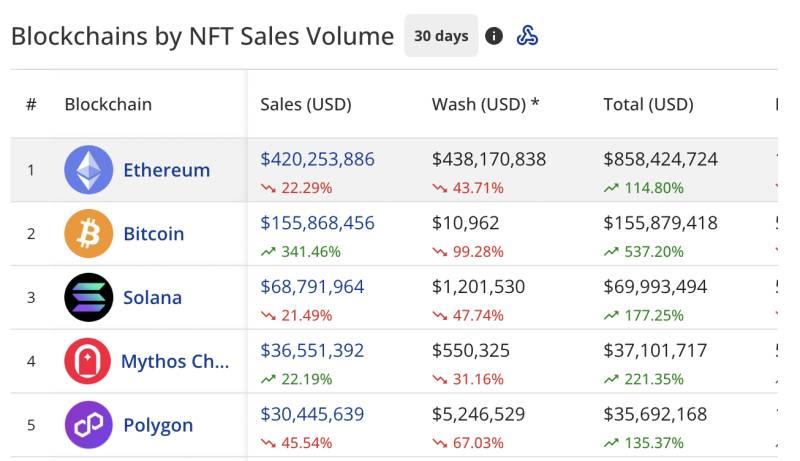Screen dimensions: 800x461
Task: Click the Polygon logo icon
Action: (89, 425)
